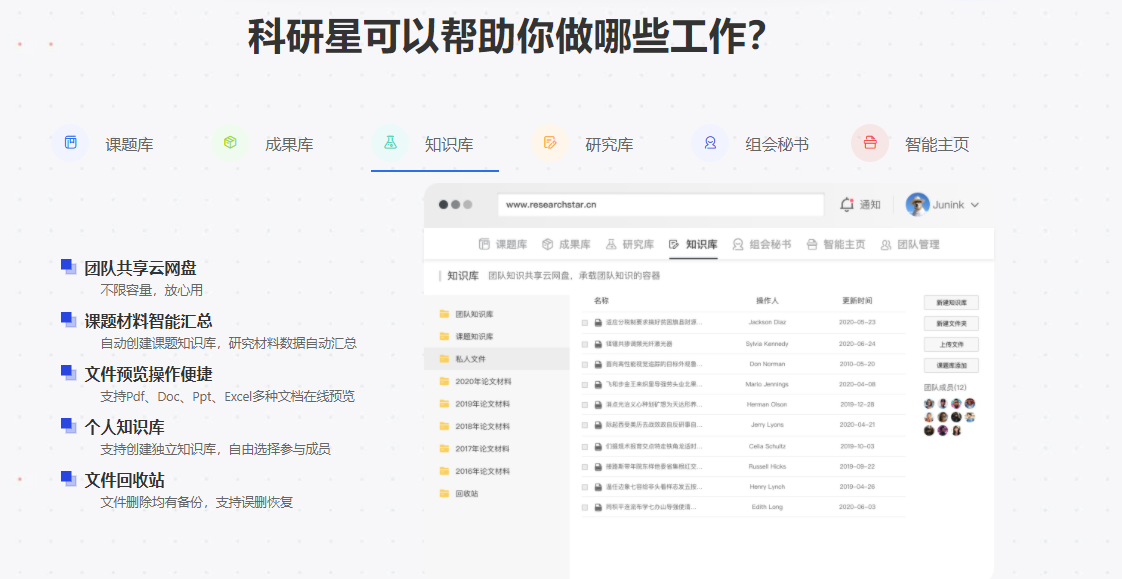Tick checkbox in Jerry Lyons row
The height and width of the screenshot is (579, 1122).
585,425
